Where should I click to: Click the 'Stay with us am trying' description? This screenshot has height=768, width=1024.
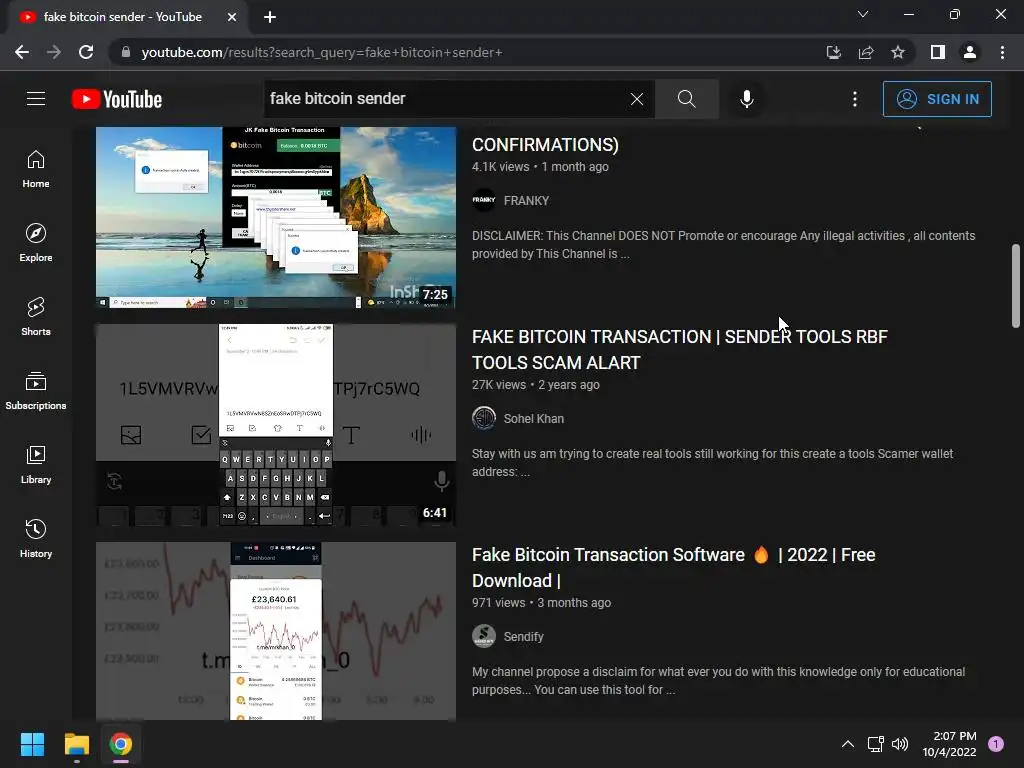(712, 463)
